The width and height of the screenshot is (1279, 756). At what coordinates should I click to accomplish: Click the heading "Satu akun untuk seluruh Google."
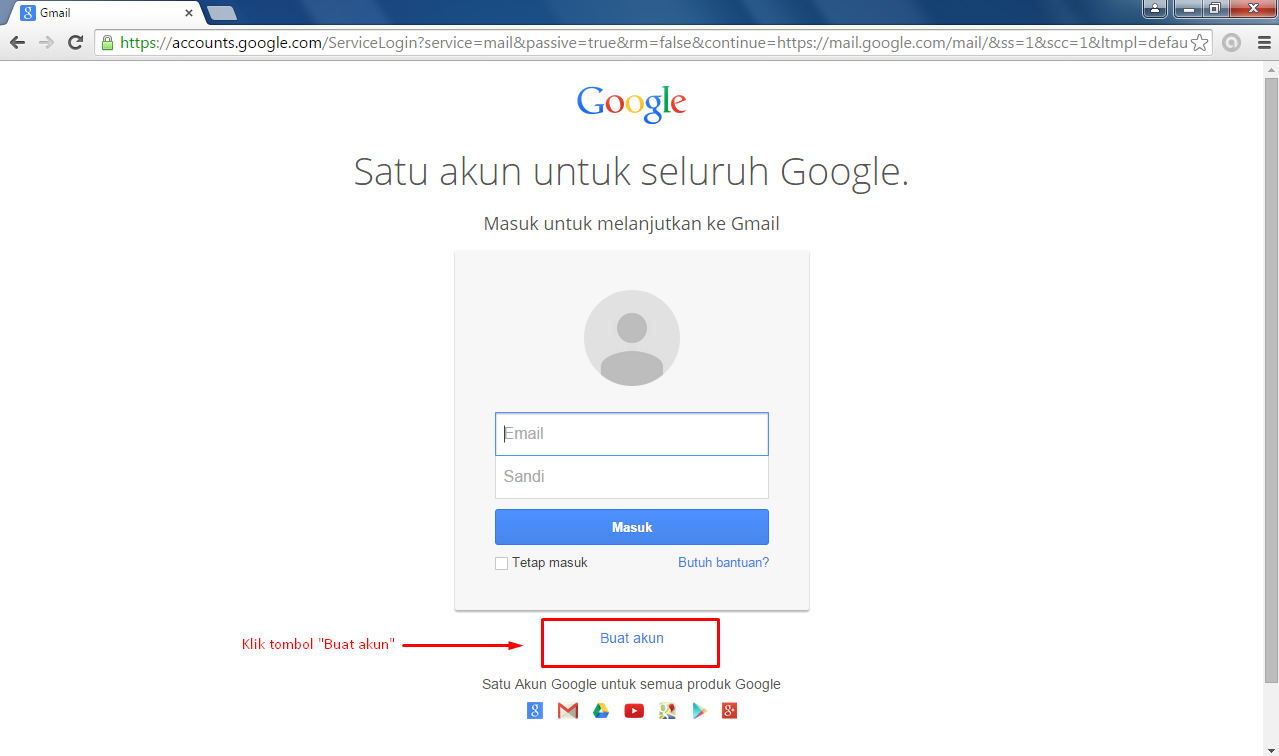632,172
